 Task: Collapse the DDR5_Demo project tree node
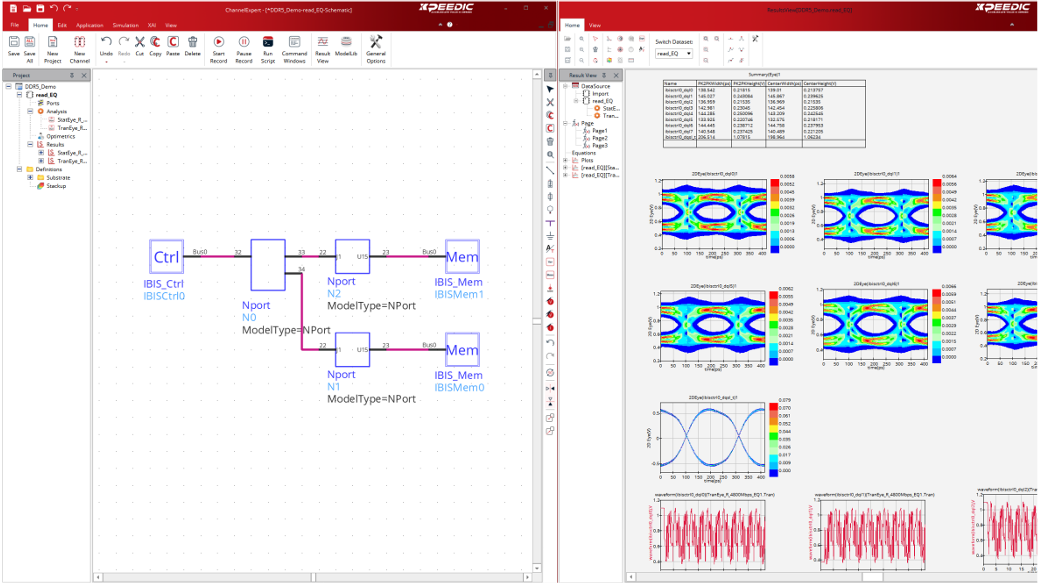coord(8,87)
